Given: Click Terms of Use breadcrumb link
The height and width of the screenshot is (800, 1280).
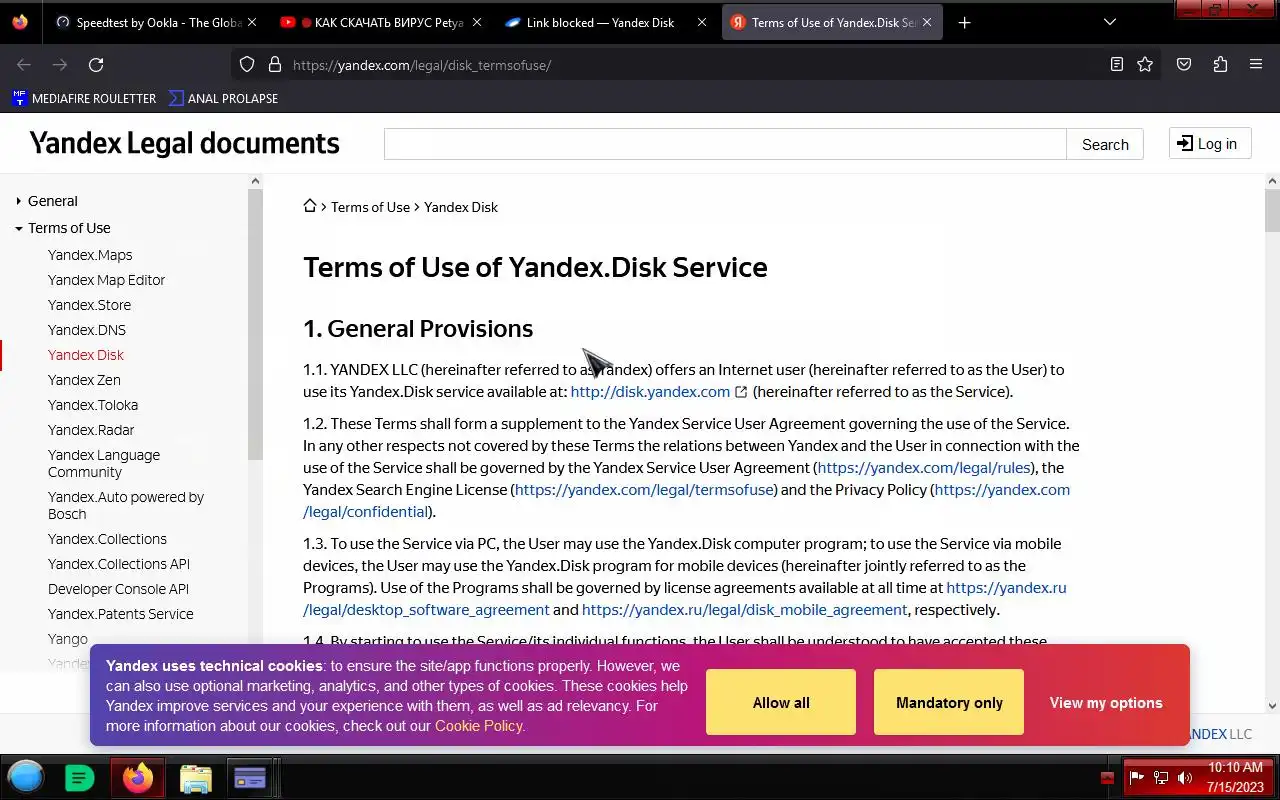Looking at the screenshot, I should click(370, 207).
